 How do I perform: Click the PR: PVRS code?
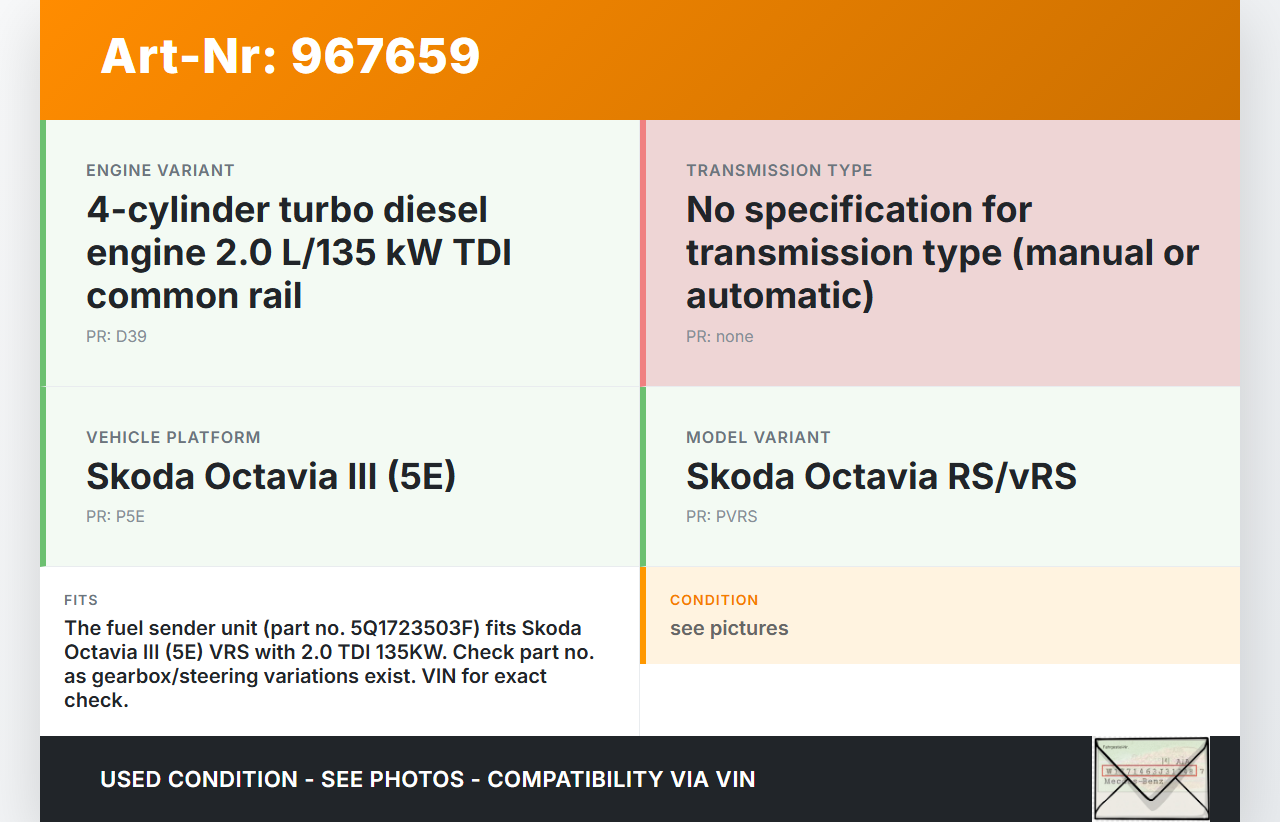click(x=721, y=516)
